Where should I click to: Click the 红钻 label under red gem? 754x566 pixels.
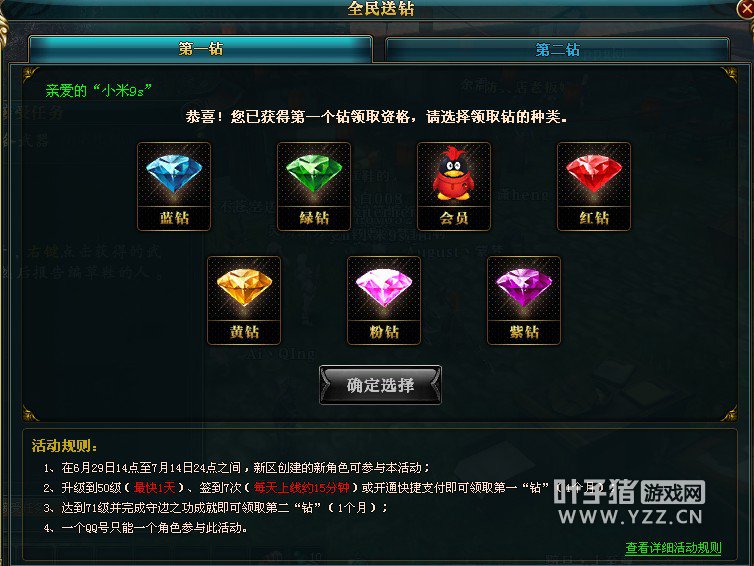[x=594, y=218]
